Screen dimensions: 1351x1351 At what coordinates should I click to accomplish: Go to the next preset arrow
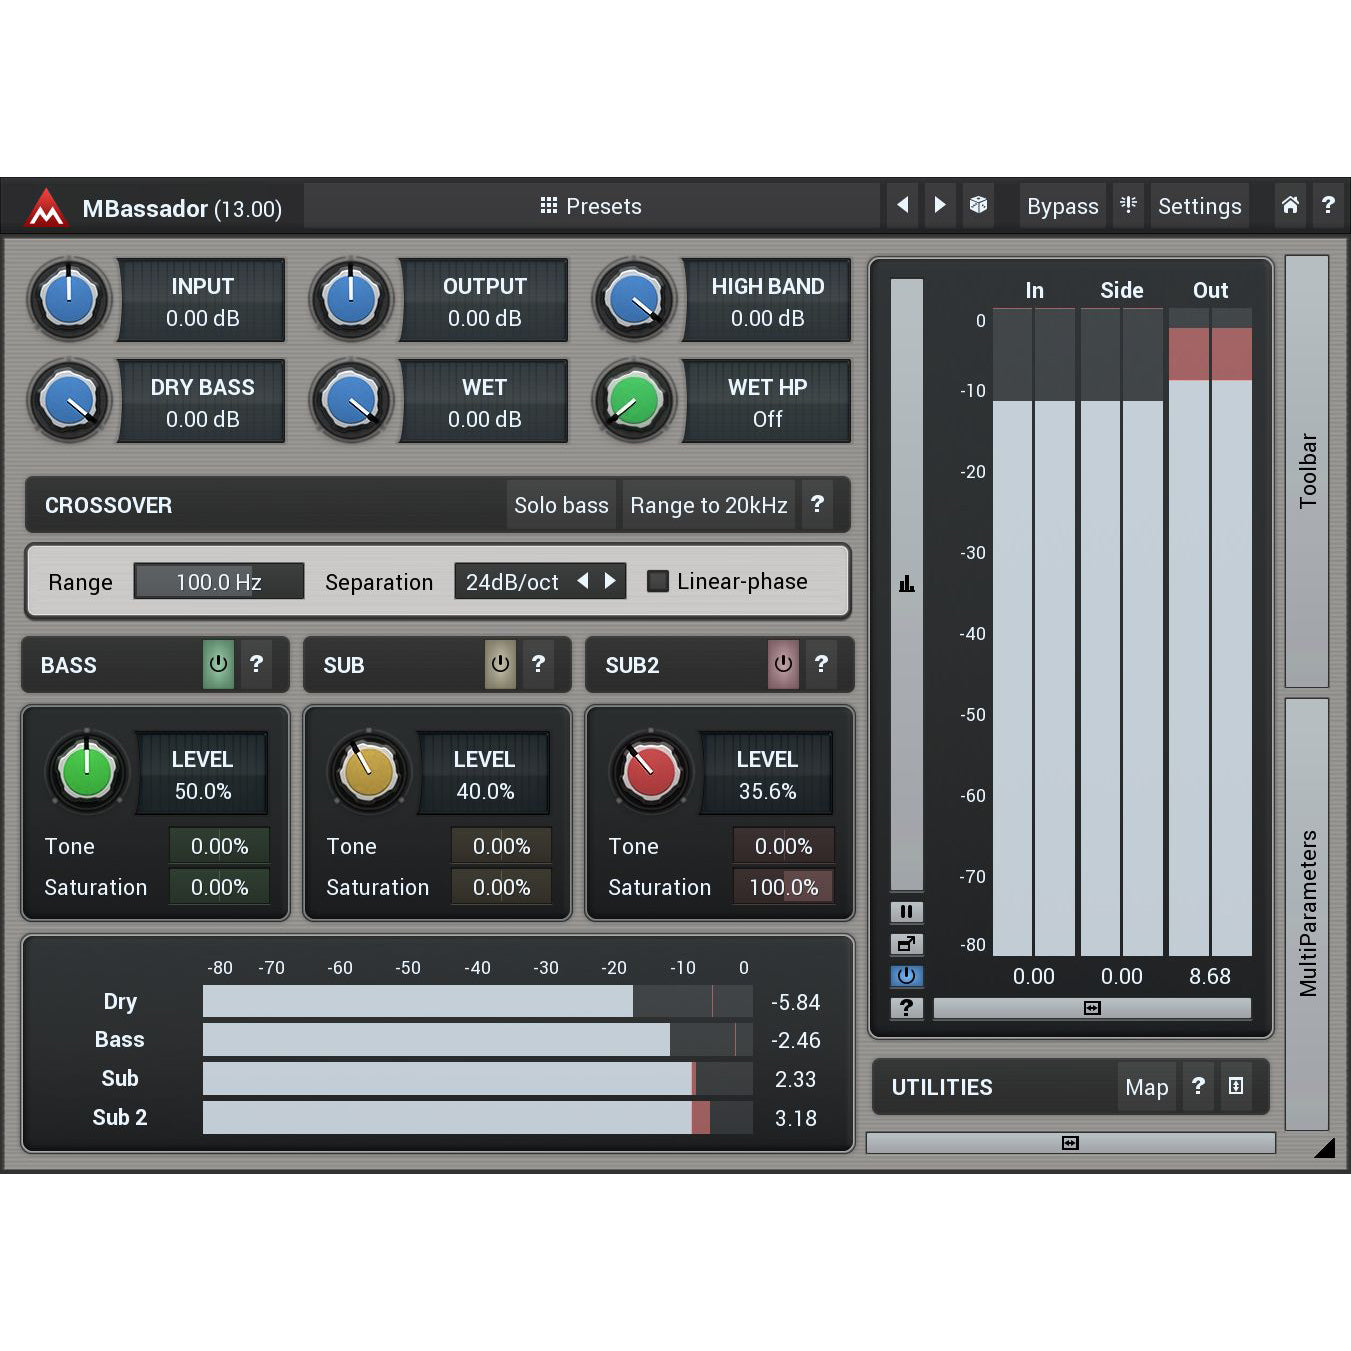click(940, 205)
